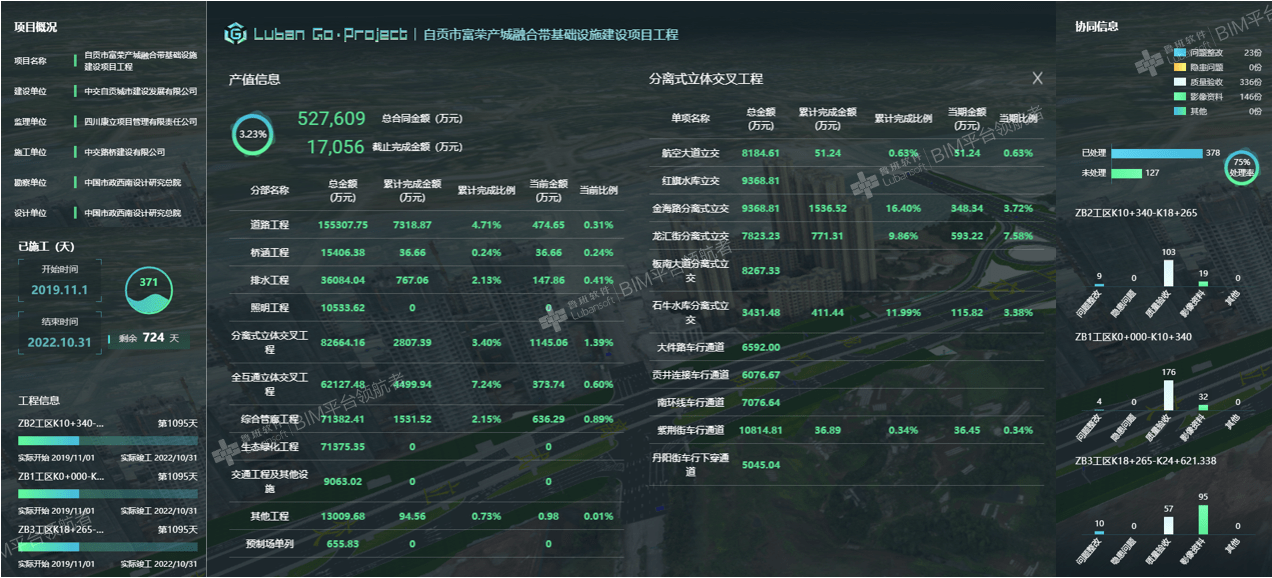Click the 371 days wave ball indicator
The width and height of the screenshot is (1272, 578).
(149, 287)
